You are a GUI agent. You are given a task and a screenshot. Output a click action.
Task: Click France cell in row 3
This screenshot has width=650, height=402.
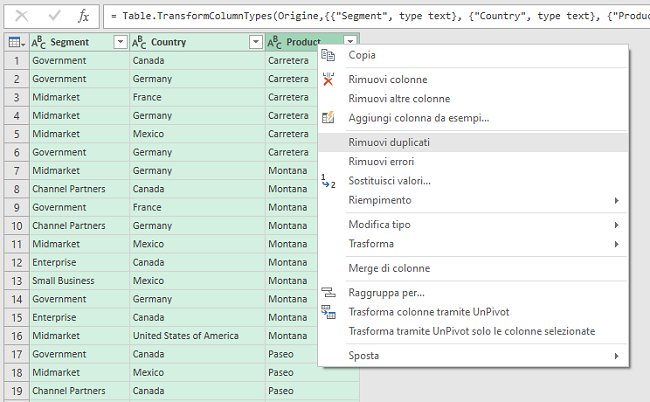tap(197, 97)
